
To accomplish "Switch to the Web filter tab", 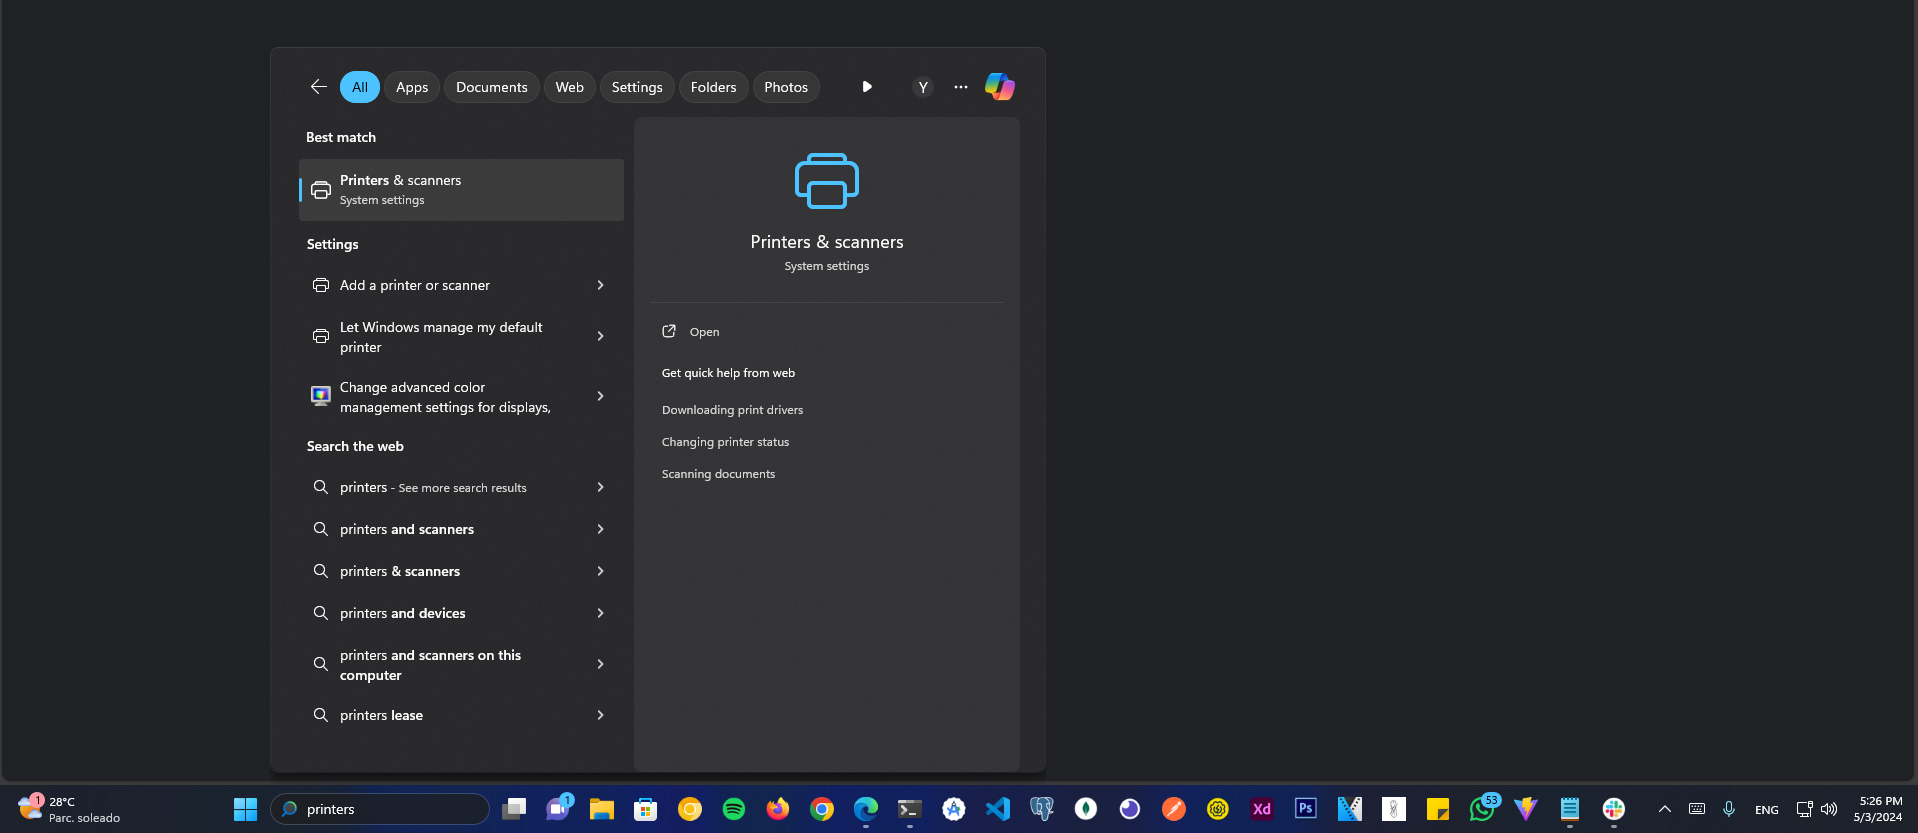I will coord(570,87).
